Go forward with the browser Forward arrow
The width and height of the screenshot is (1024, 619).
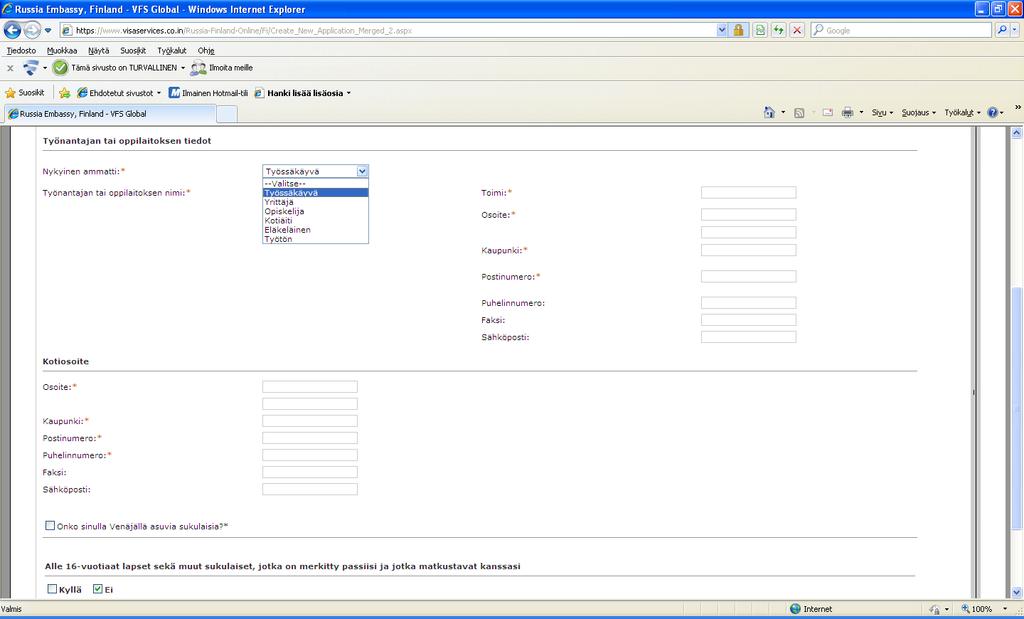[x=32, y=30]
